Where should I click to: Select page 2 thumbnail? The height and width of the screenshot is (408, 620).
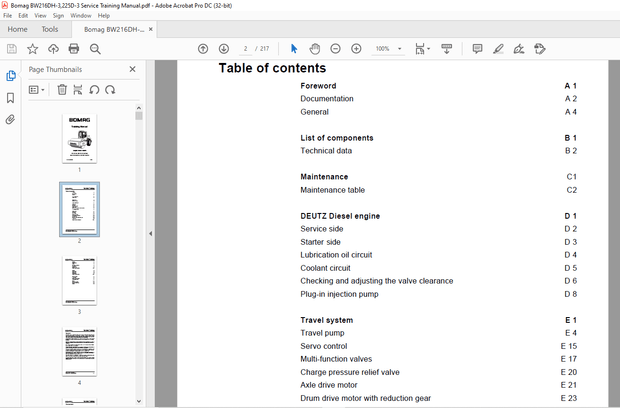(x=79, y=209)
